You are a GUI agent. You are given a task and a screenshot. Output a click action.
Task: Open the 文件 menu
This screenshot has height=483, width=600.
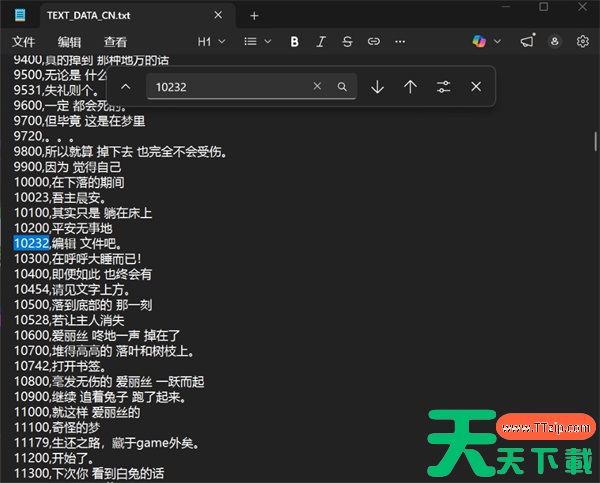23,41
